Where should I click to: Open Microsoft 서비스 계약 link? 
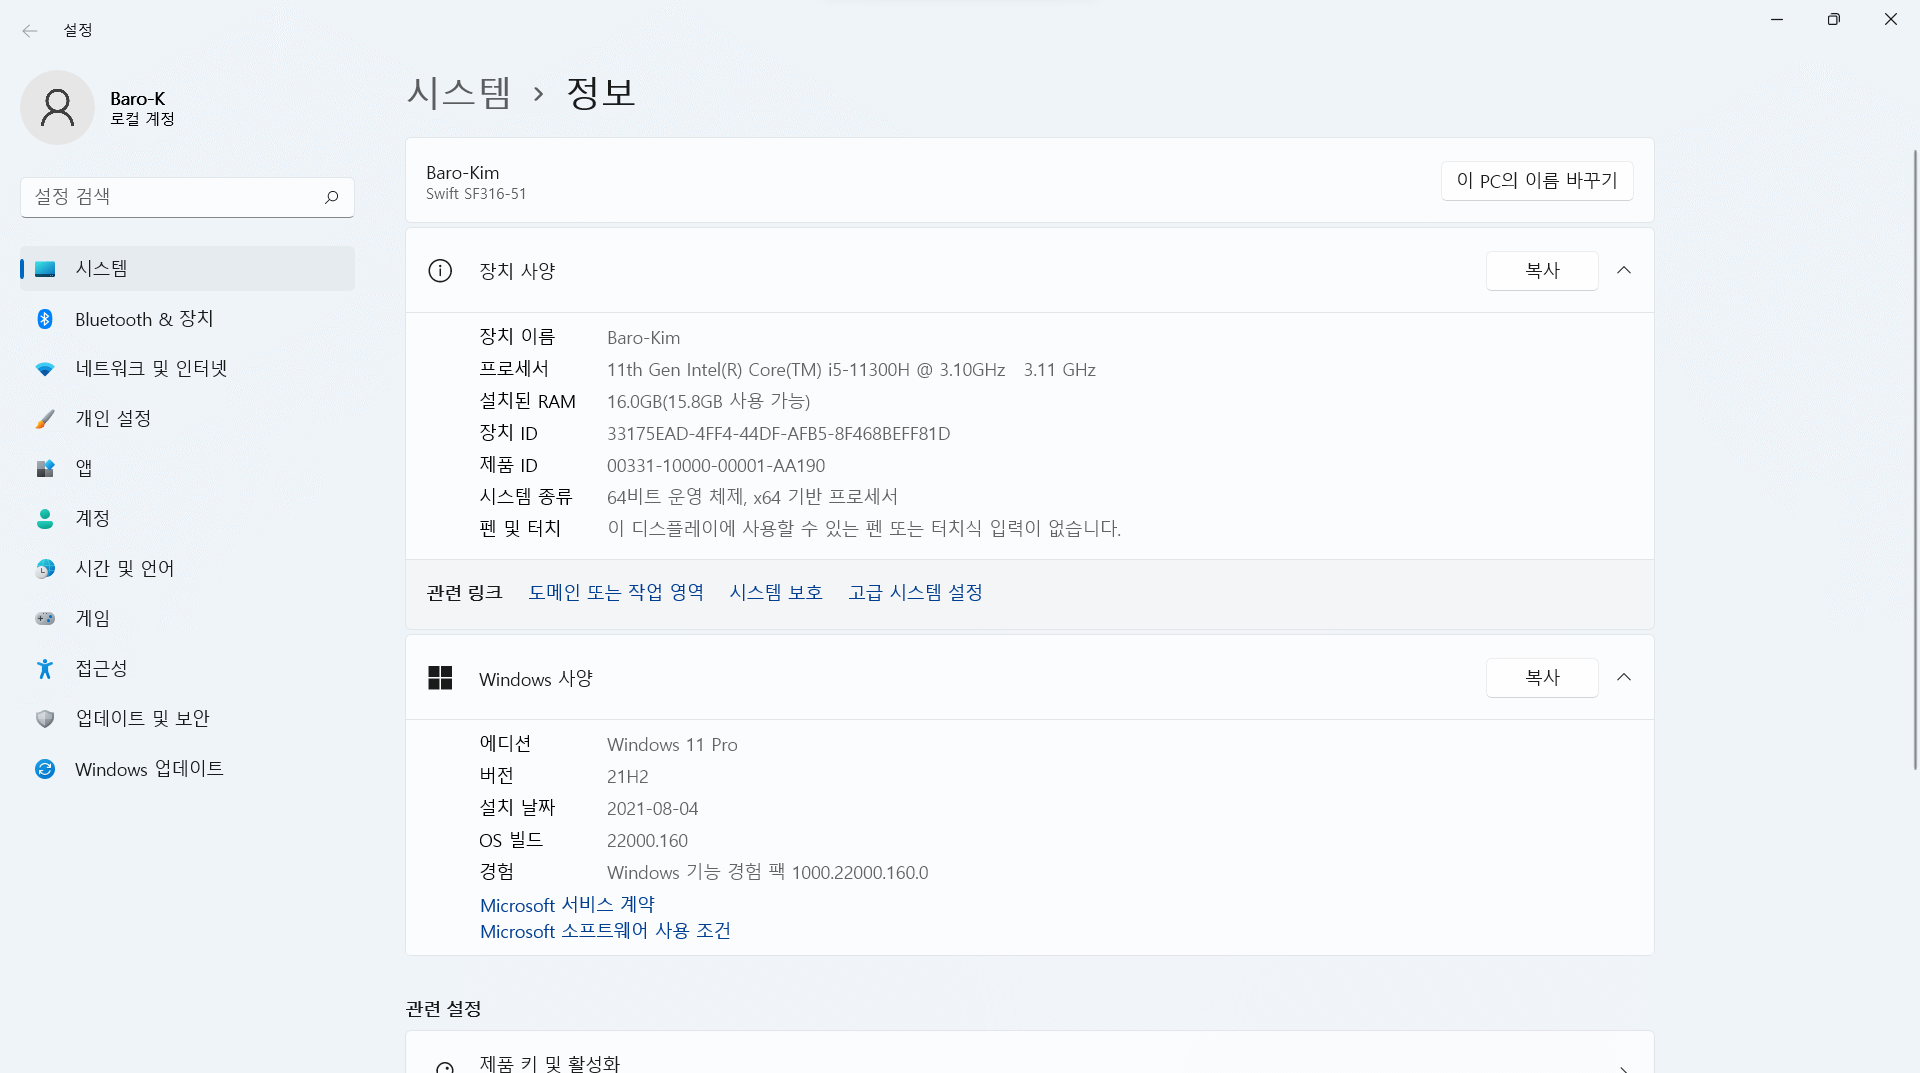tap(567, 905)
